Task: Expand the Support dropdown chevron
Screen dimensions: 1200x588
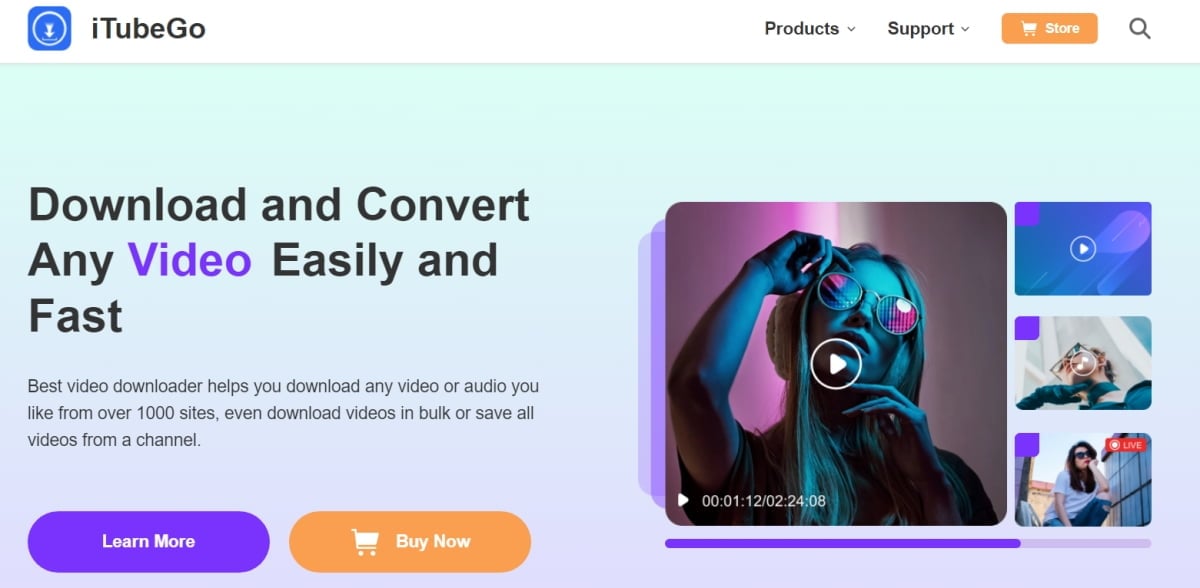Action: pyautogui.click(x=965, y=29)
